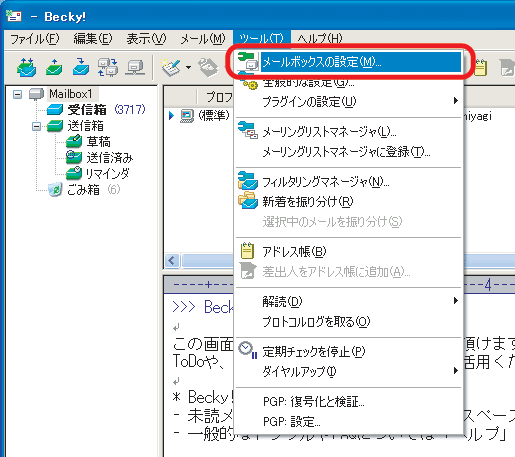Viewport: 515px width, 457px height.
Task: Click the compose new message pencil icon
Action: (171, 67)
